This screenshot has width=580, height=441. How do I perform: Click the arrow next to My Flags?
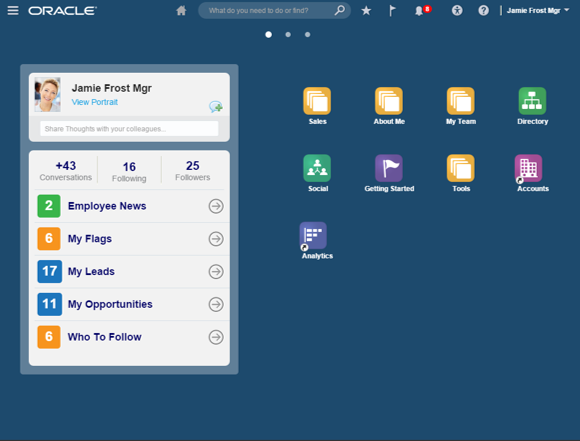tap(216, 239)
